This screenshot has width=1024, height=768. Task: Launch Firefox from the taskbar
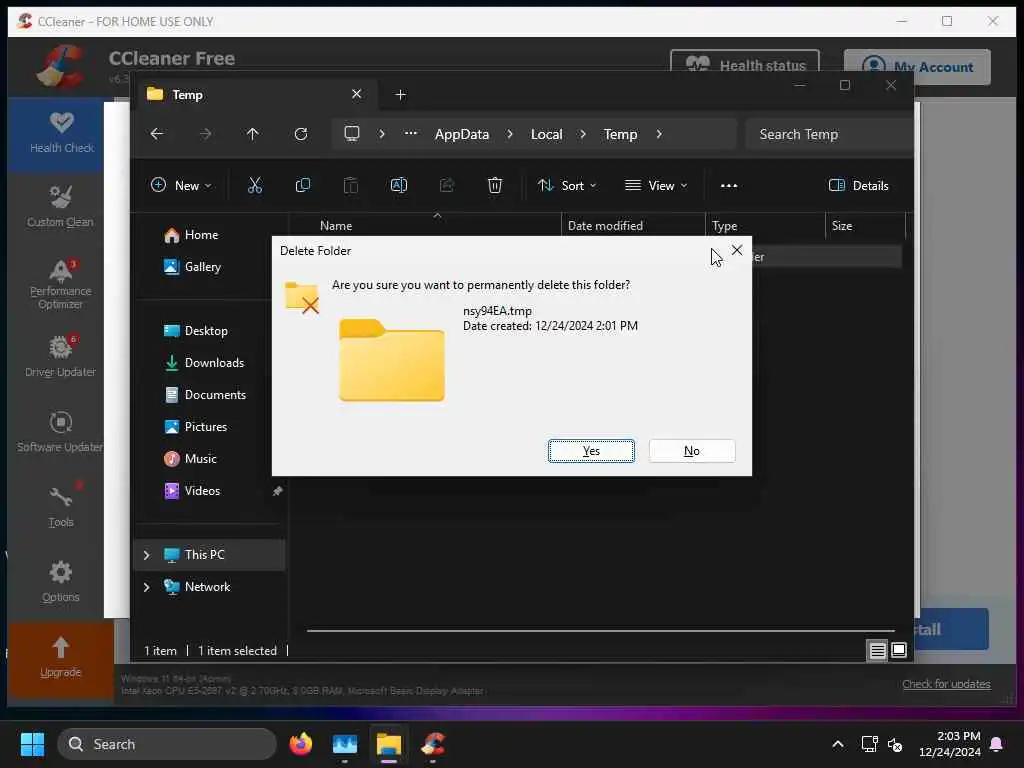click(301, 744)
